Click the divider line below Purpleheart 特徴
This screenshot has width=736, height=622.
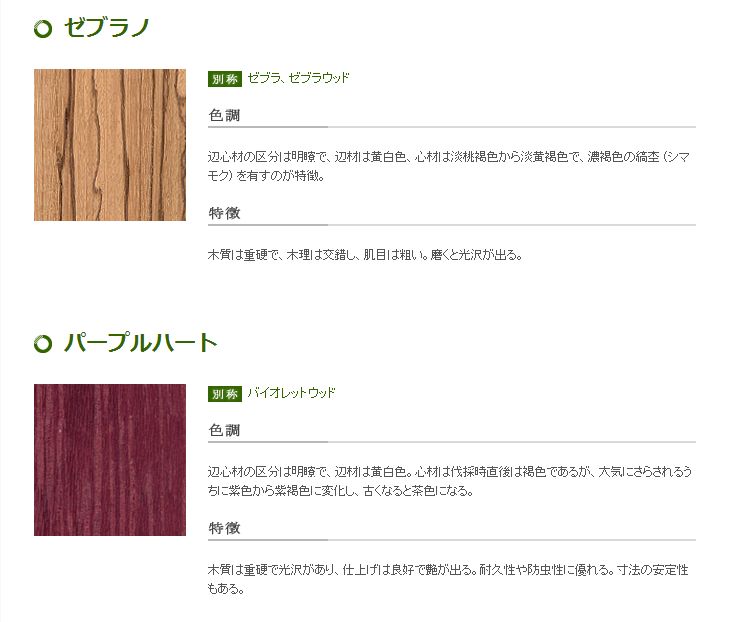click(452, 540)
